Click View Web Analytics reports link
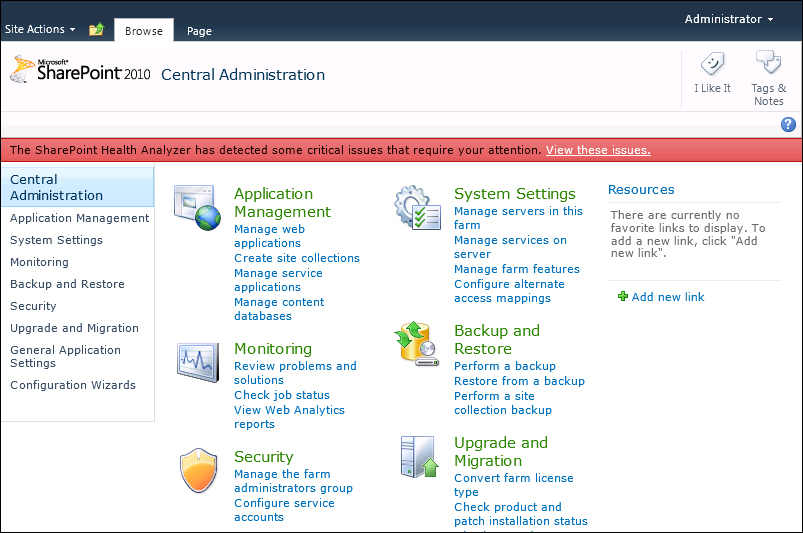Viewport: 803px width, 533px height. 289,417
